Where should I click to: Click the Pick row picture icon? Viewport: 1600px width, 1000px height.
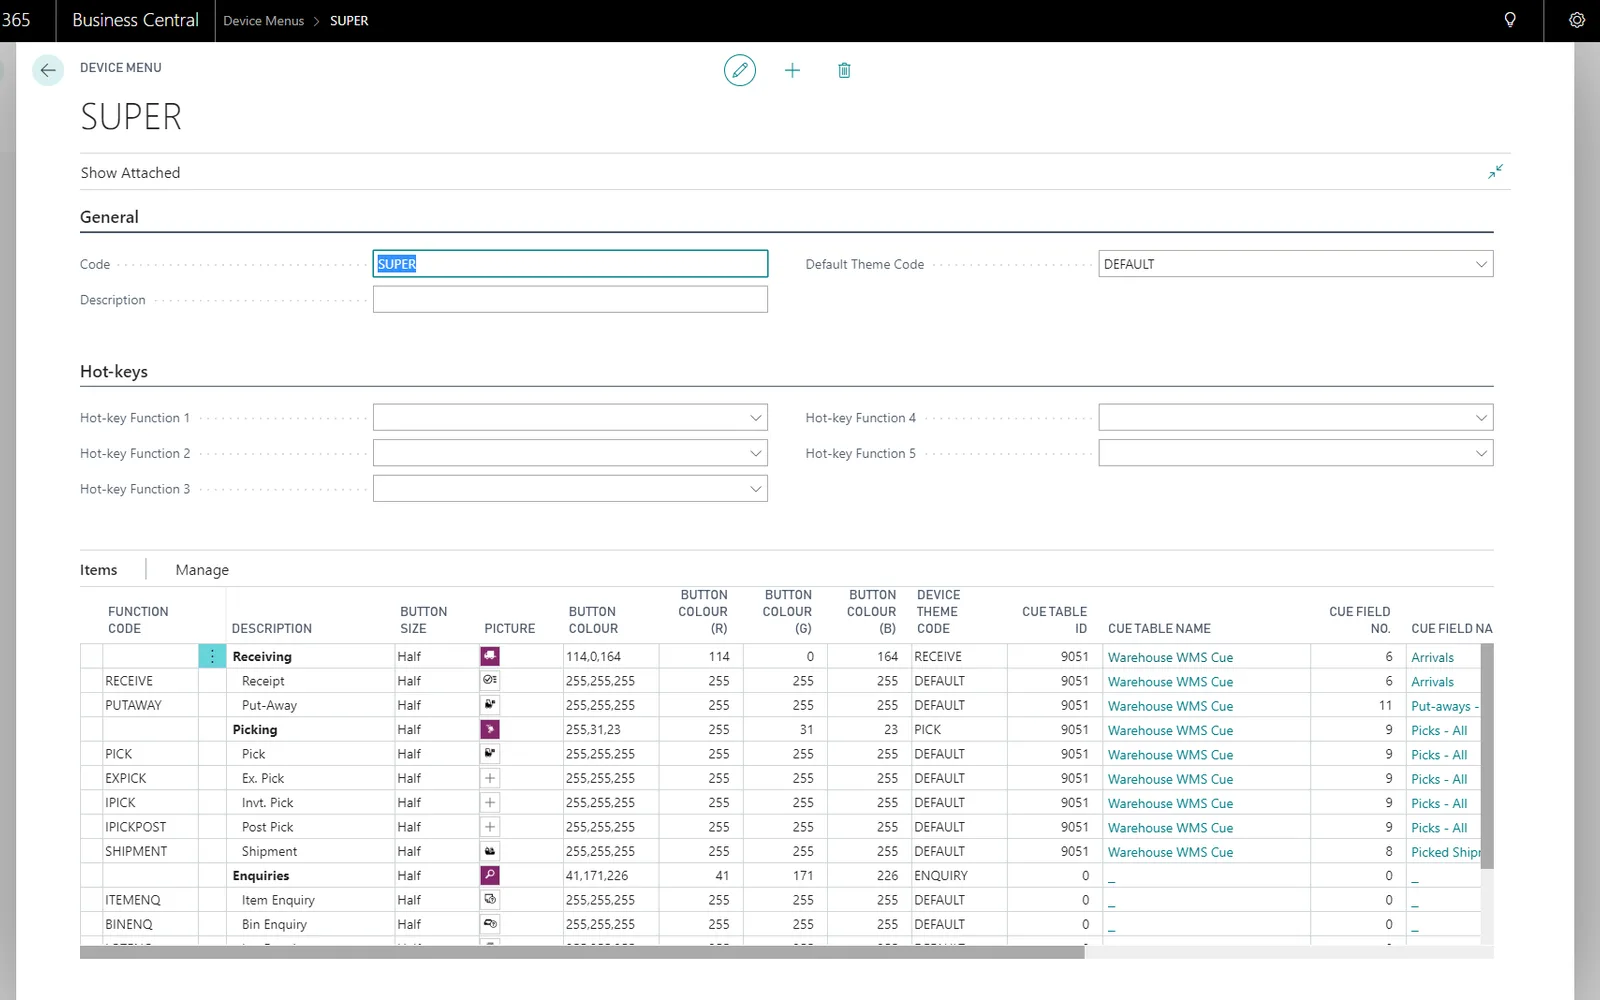point(490,753)
